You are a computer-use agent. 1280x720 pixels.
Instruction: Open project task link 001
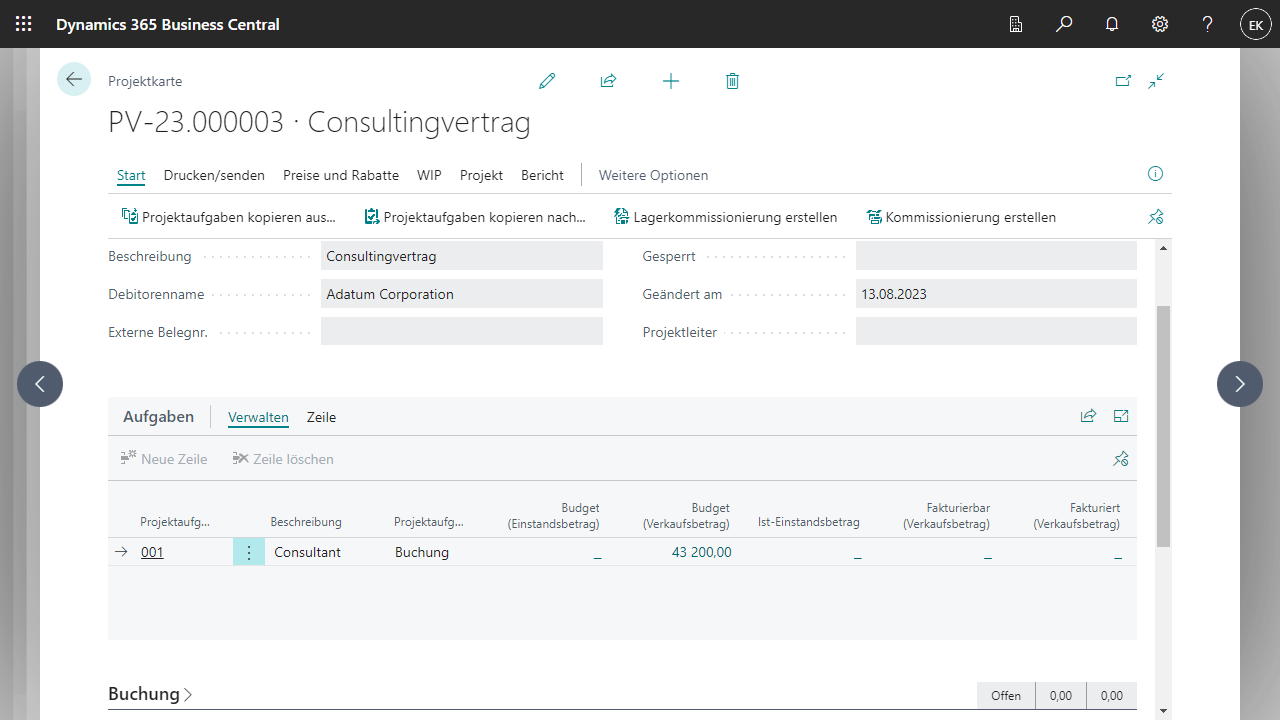pos(152,552)
